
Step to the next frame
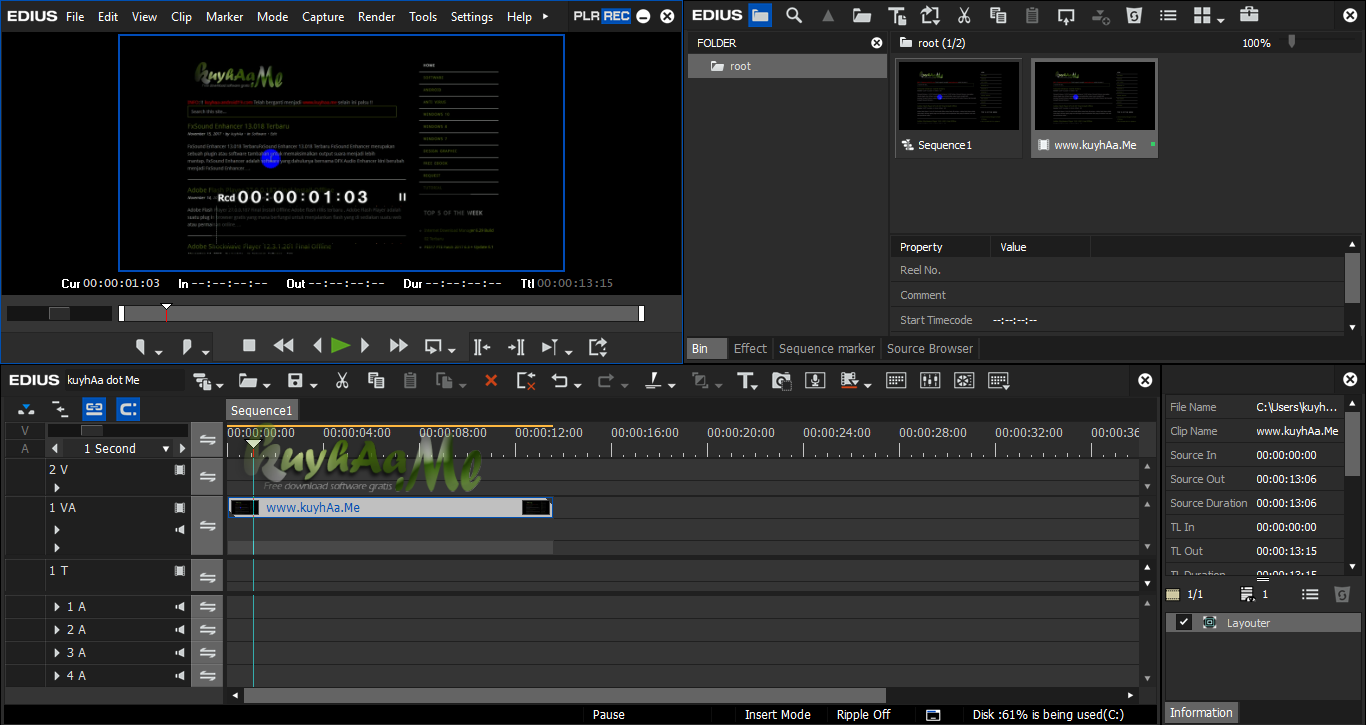(x=365, y=346)
